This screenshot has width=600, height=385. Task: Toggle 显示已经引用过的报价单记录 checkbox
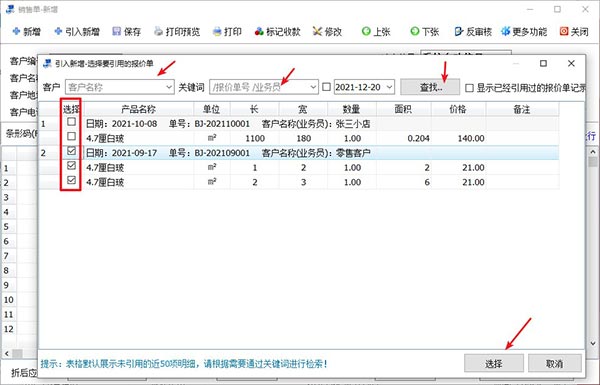click(x=469, y=88)
